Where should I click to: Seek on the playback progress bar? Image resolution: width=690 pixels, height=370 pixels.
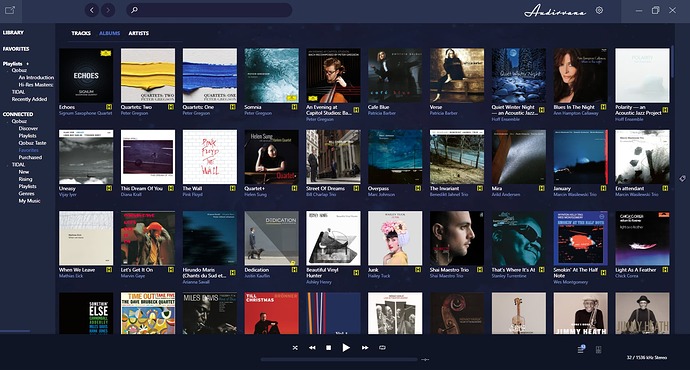click(x=339, y=359)
